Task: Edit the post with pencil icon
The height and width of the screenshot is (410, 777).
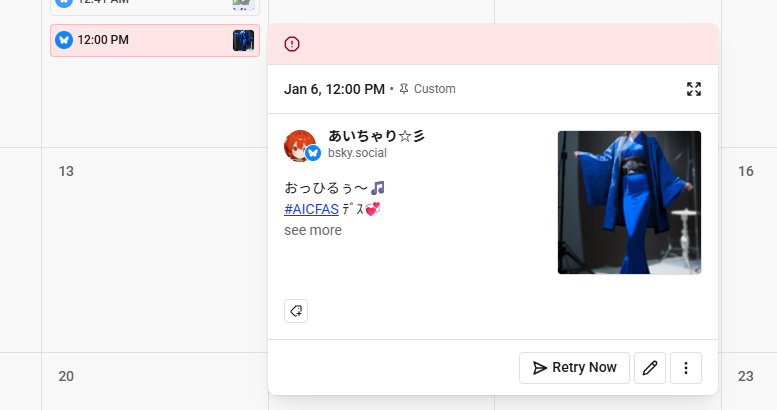Action: point(650,368)
